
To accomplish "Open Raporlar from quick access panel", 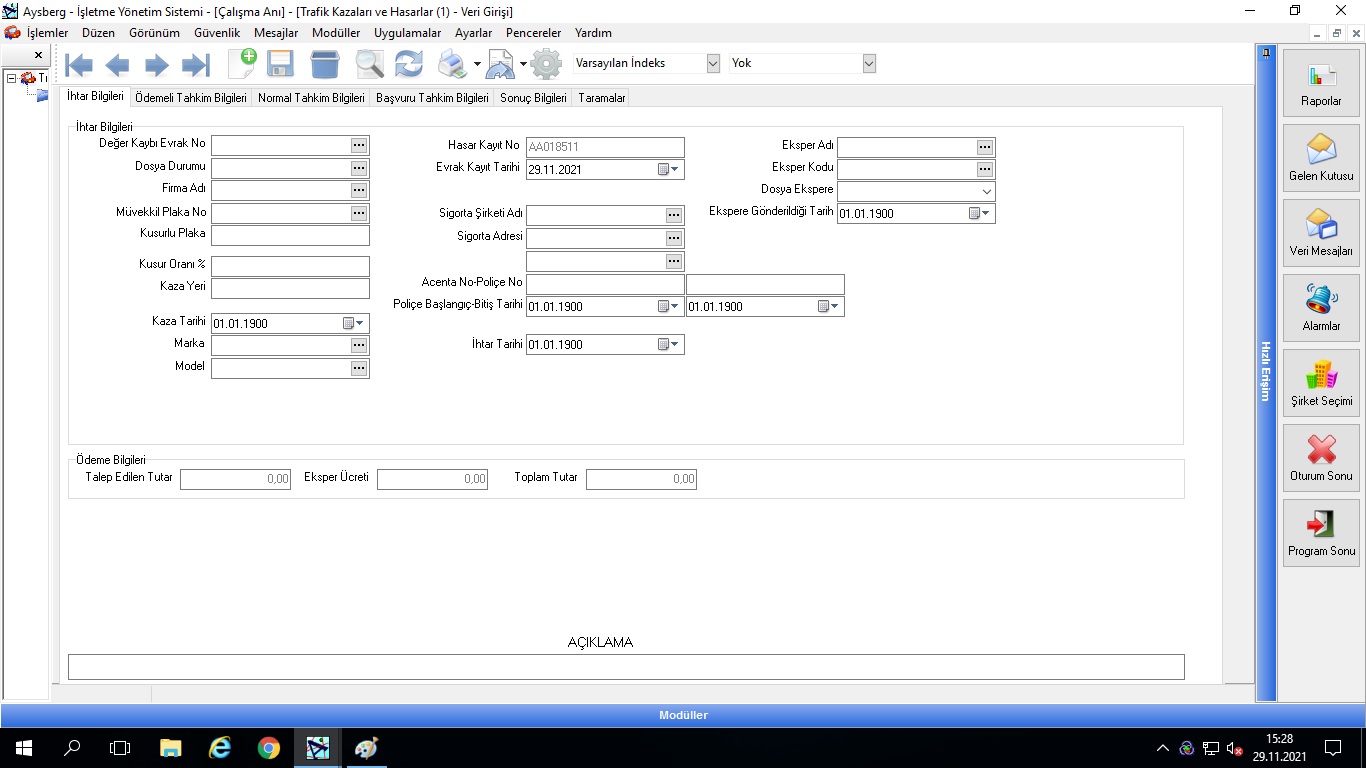I will click(x=1321, y=85).
